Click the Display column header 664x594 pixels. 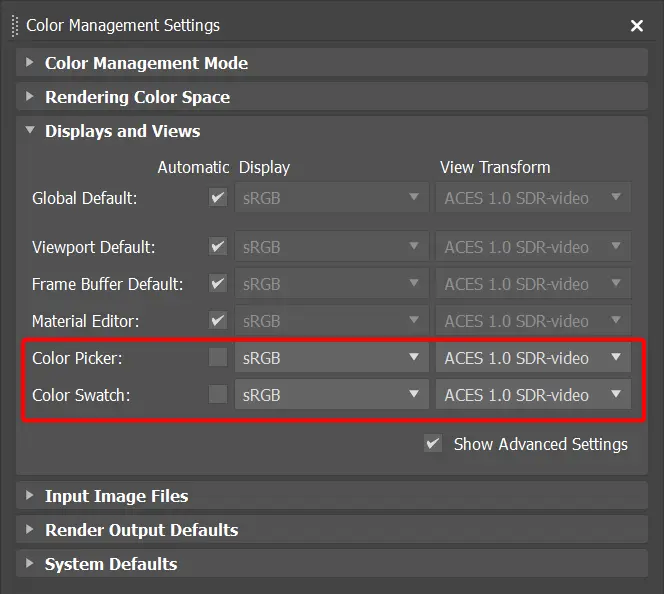(264, 168)
